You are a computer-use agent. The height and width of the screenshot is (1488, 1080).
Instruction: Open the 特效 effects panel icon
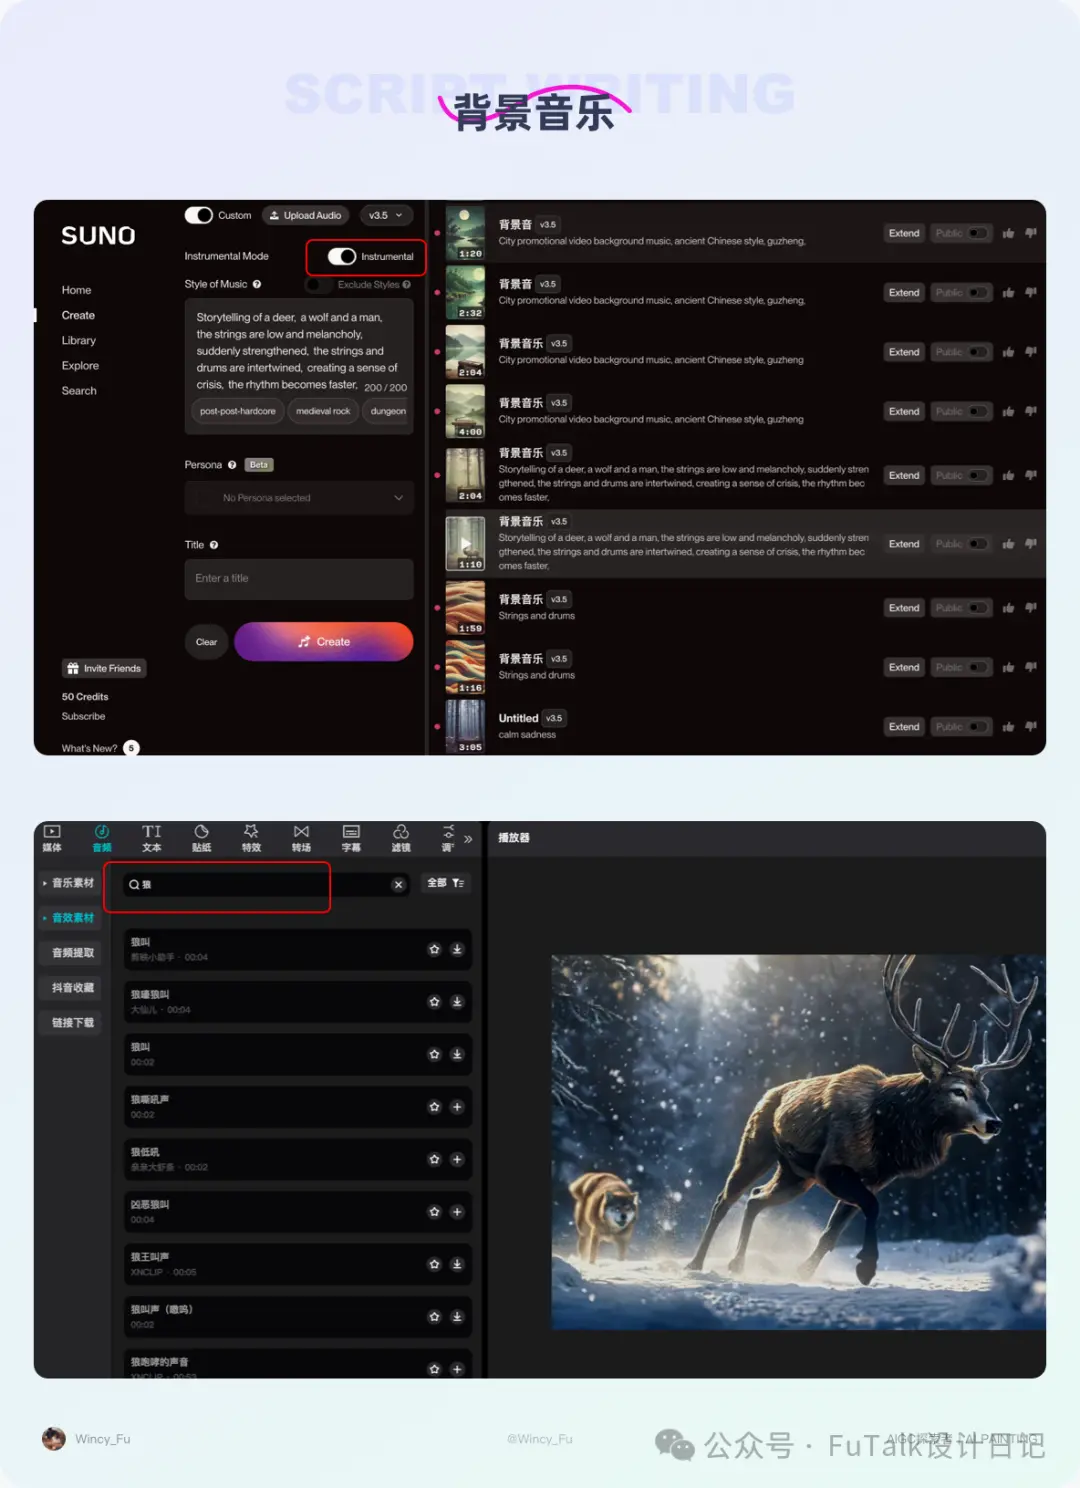coord(251,838)
